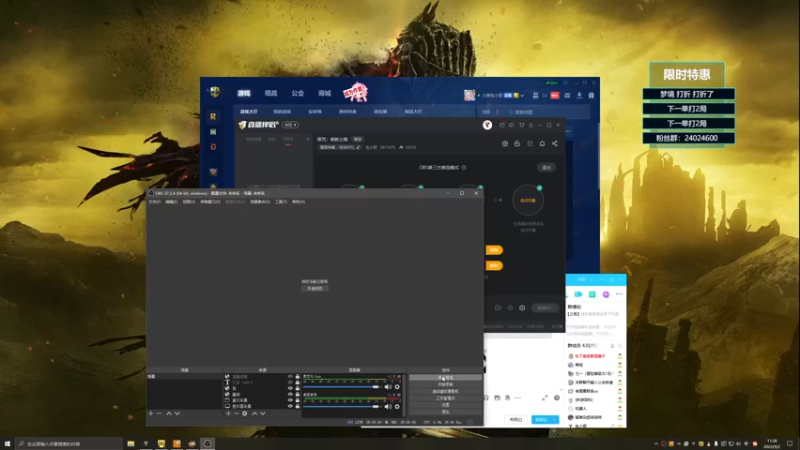Remove selected scene with OBS minus icon

coord(159,413)
